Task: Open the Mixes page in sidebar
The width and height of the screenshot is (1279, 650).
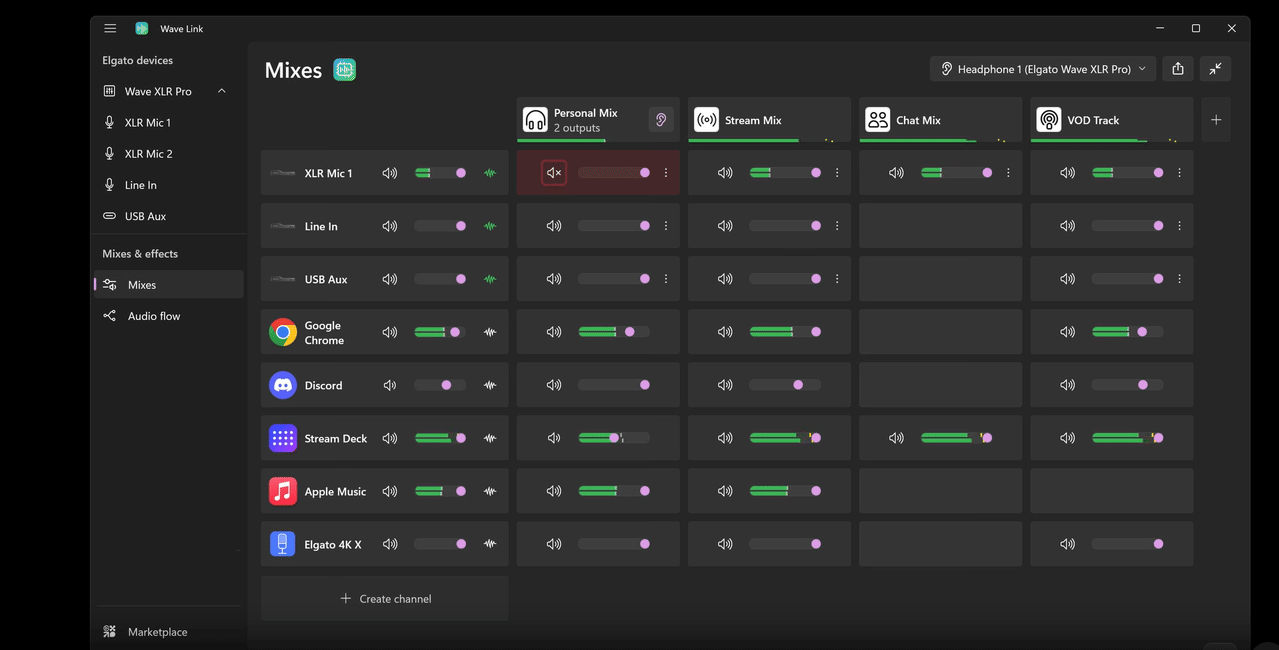Action: click(168, 285)
